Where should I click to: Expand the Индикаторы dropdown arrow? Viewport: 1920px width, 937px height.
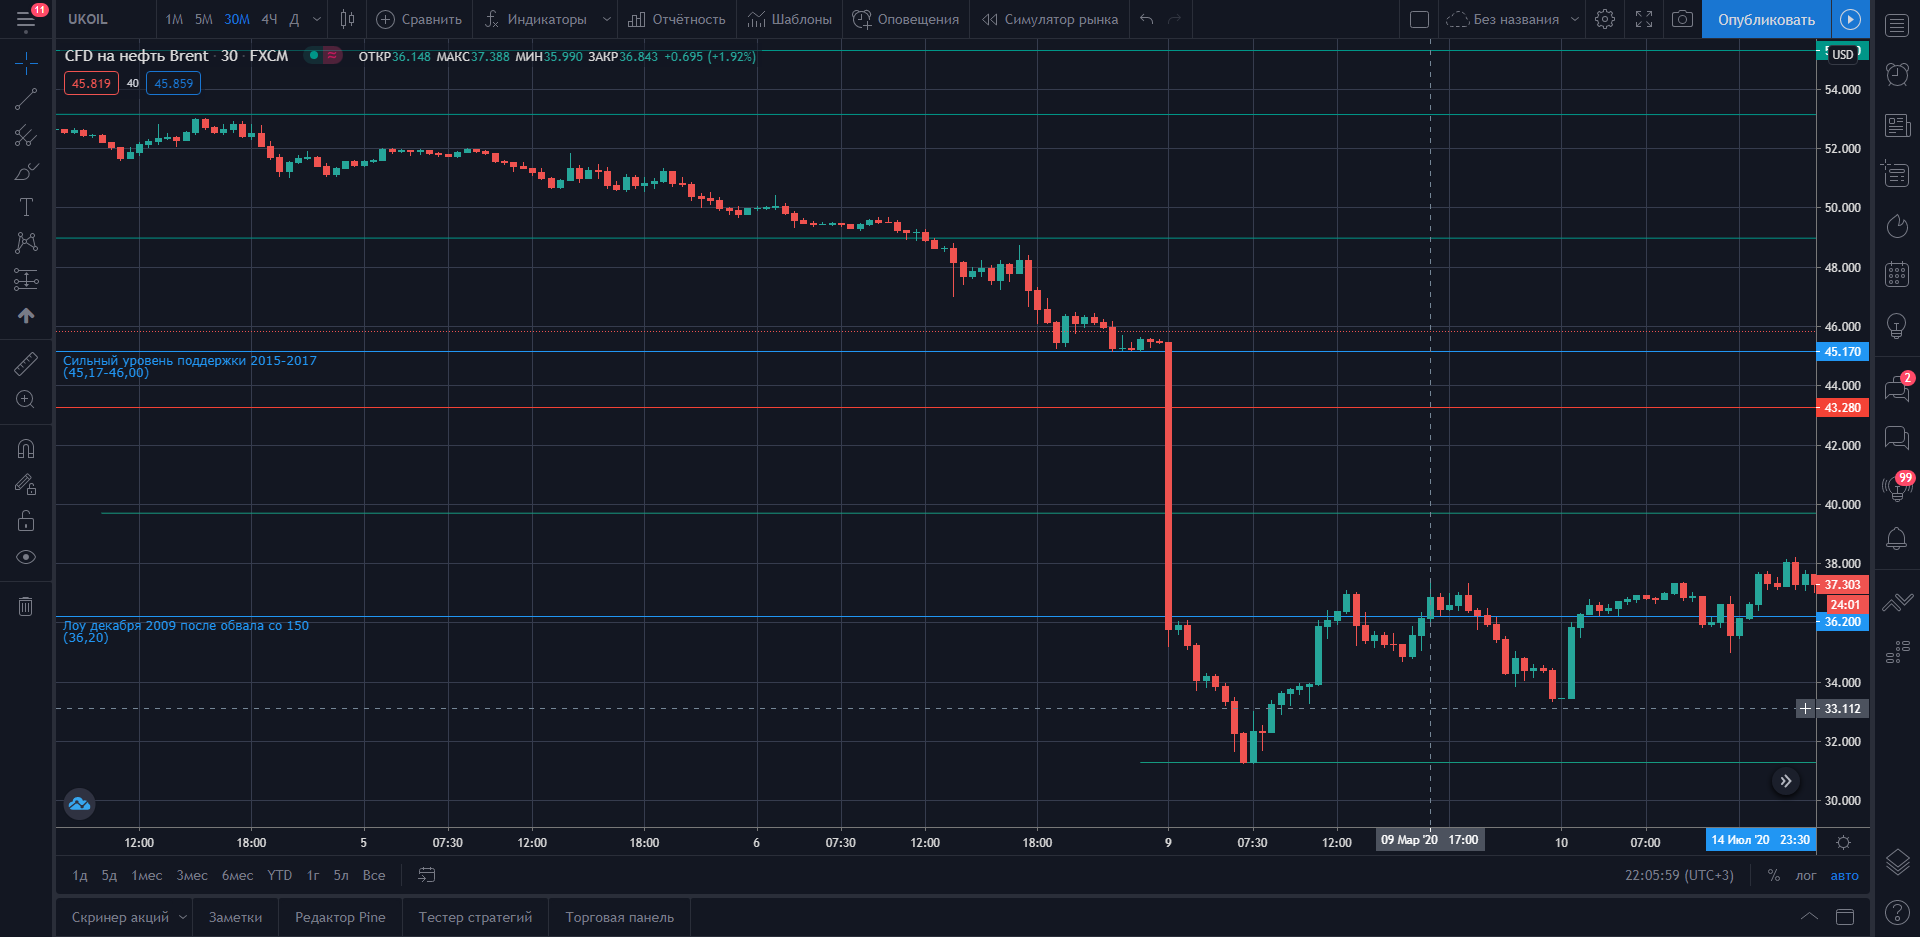[x=606, y=19]
